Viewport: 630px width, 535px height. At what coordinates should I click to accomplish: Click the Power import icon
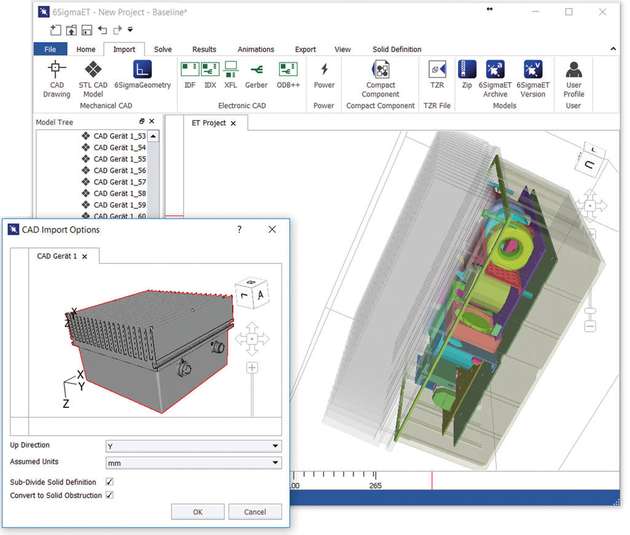(324, 75)
